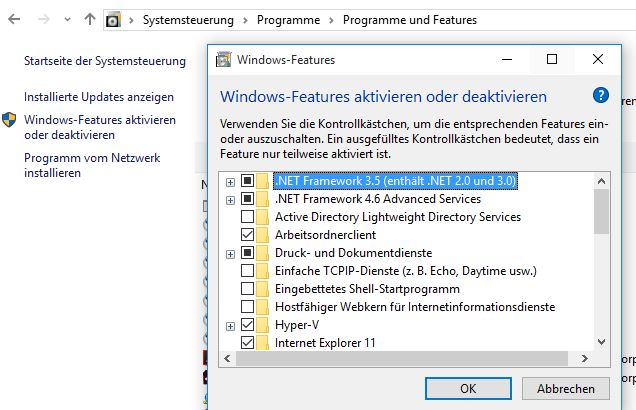This screenshot has width=636, height=410.
Task: Uncheck the Internet Explorer 11 checkbox
Action: point(247,343)
